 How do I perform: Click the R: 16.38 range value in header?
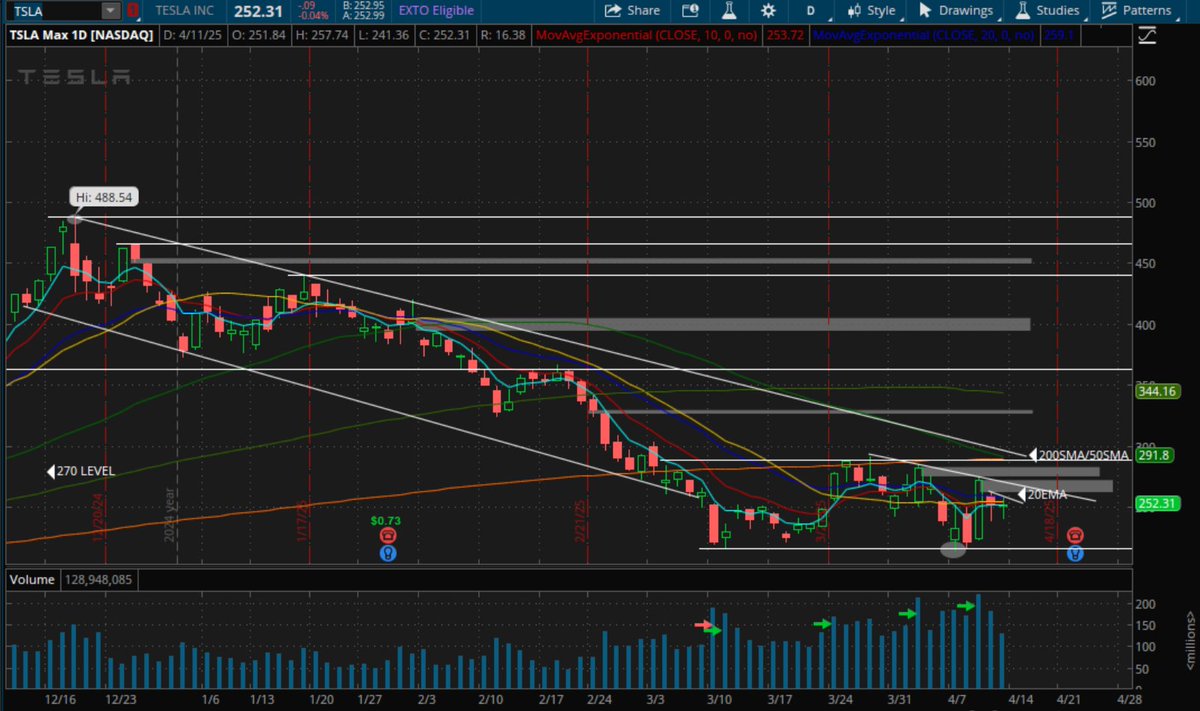505,35
